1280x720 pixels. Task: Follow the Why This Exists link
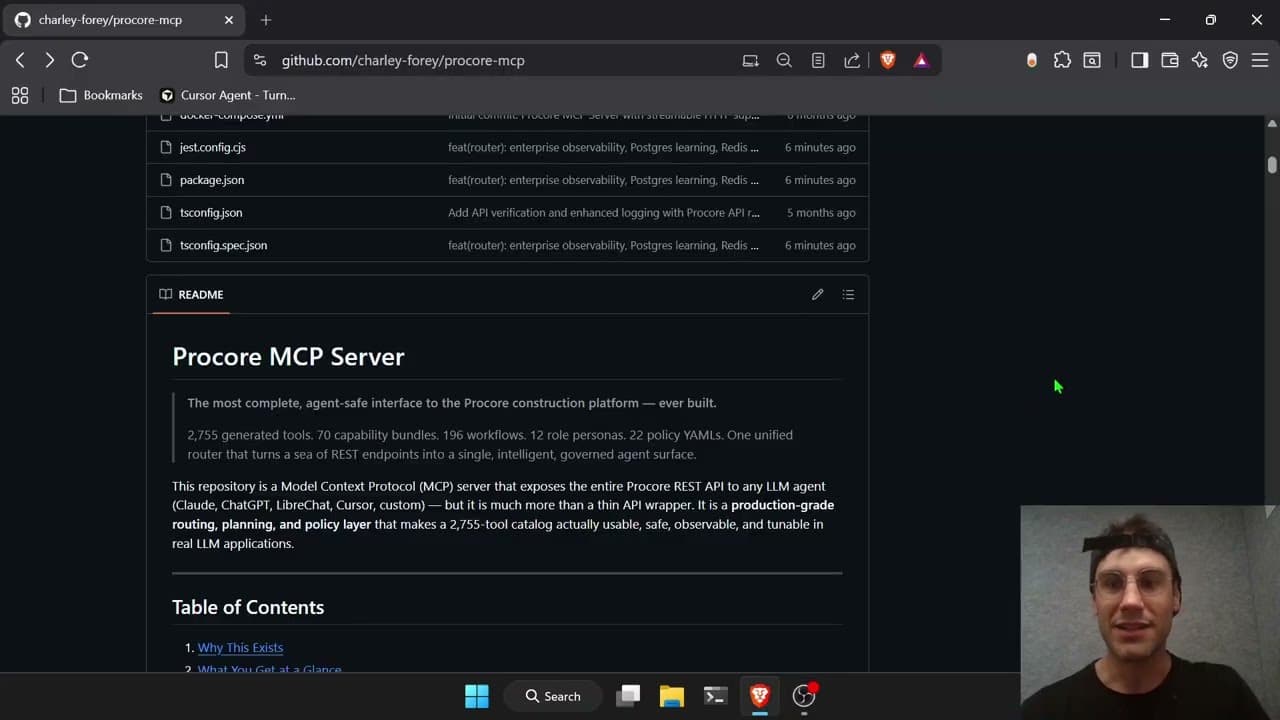[x=240, y=647]
